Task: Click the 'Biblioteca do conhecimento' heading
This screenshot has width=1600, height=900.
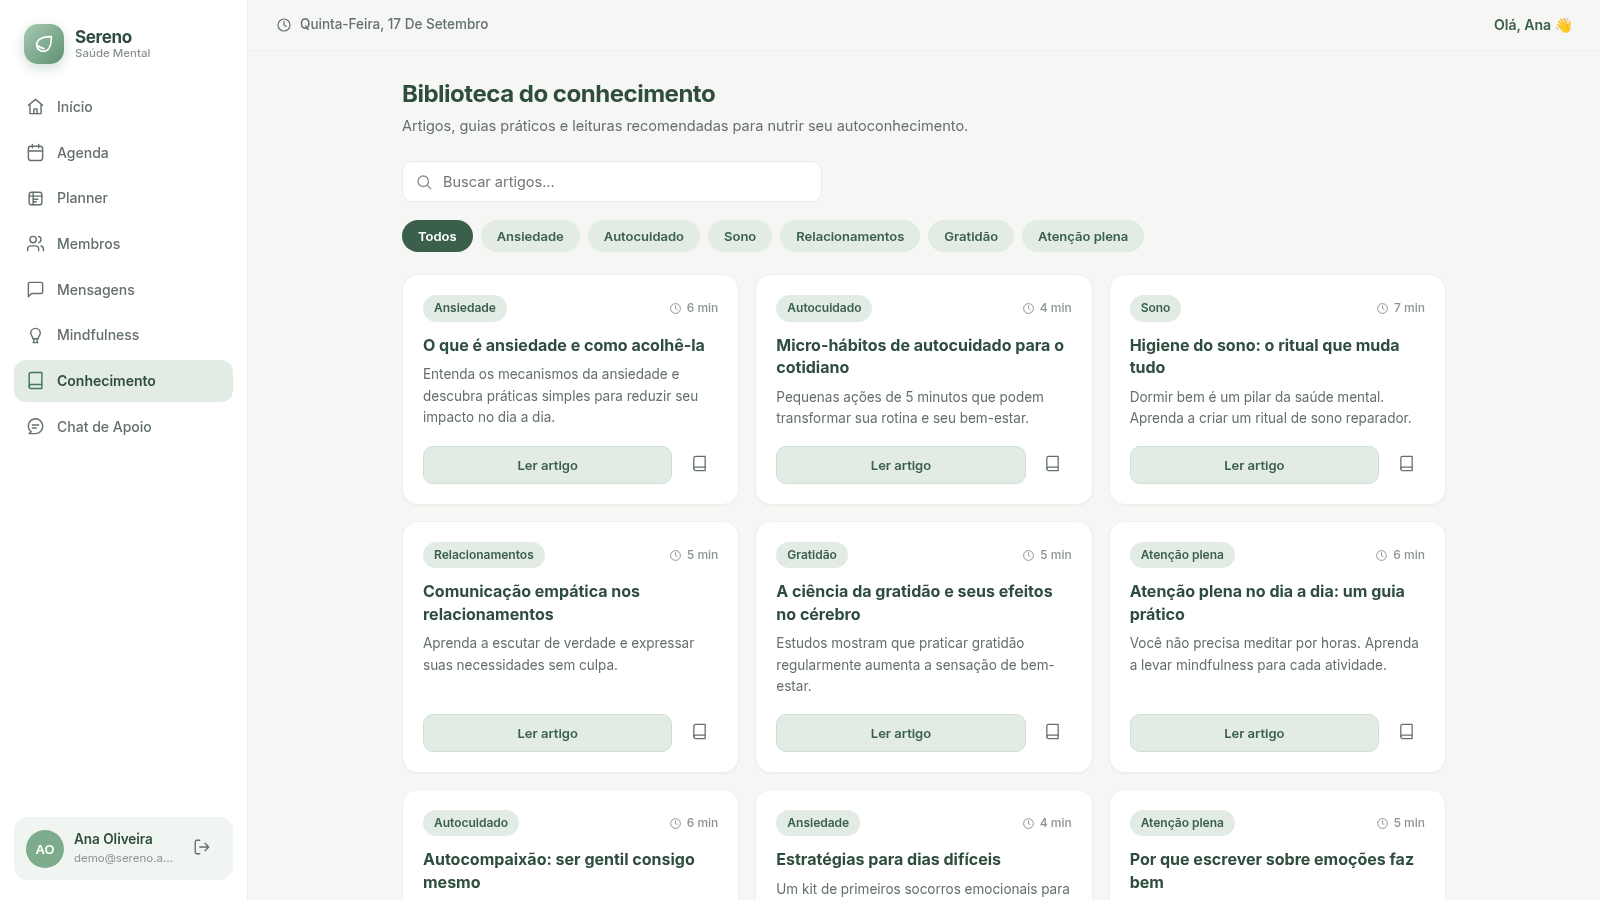Action: point(559,94)
